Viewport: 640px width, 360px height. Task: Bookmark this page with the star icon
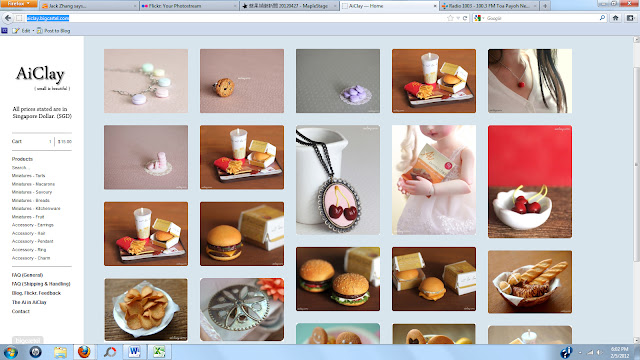450,18
